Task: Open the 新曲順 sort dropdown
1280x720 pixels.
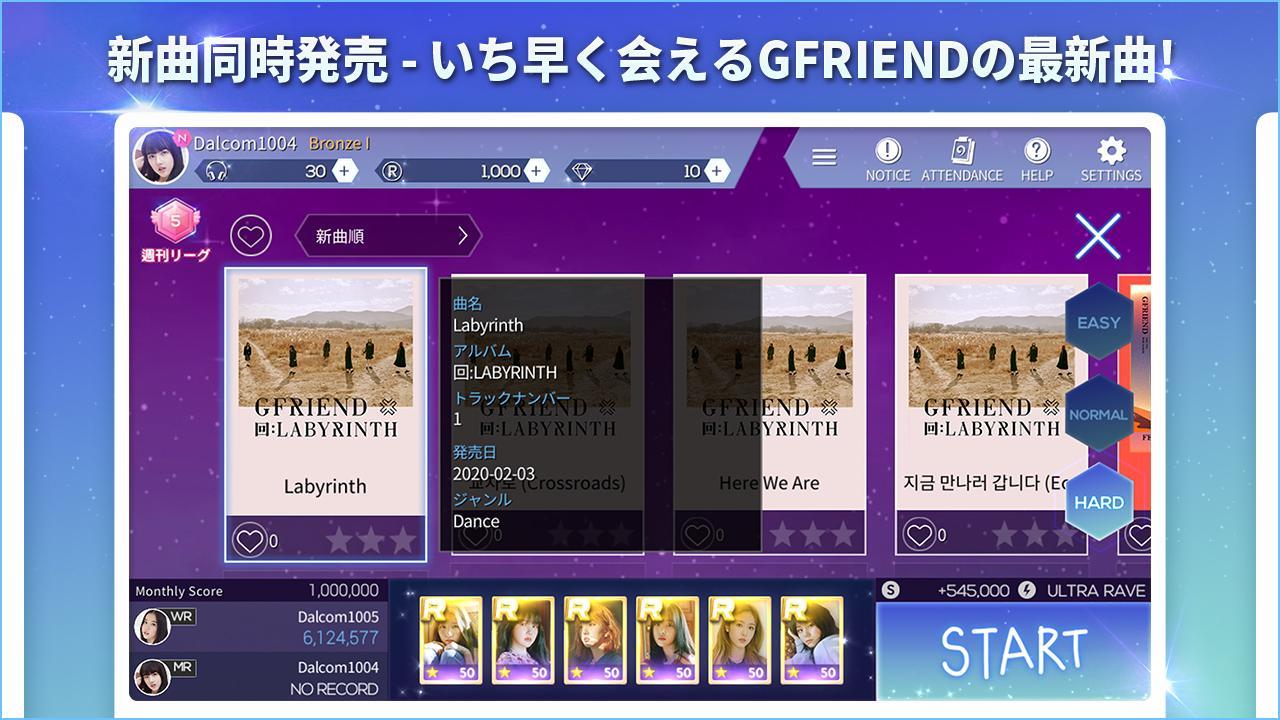Action: pos(388,236)
